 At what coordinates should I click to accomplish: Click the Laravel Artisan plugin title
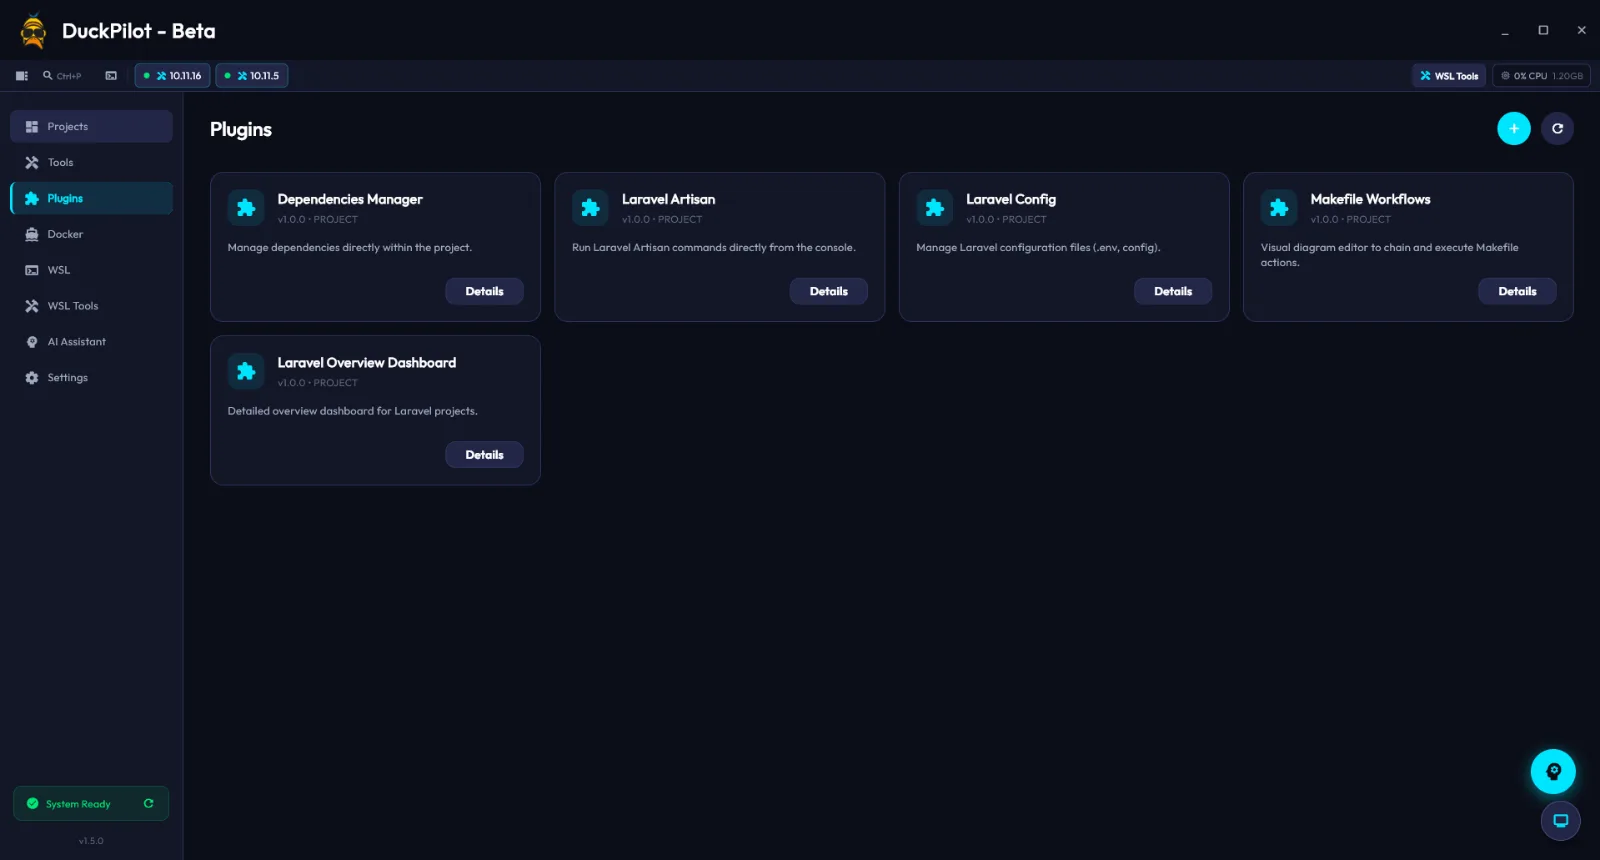(x=668, y=199)
